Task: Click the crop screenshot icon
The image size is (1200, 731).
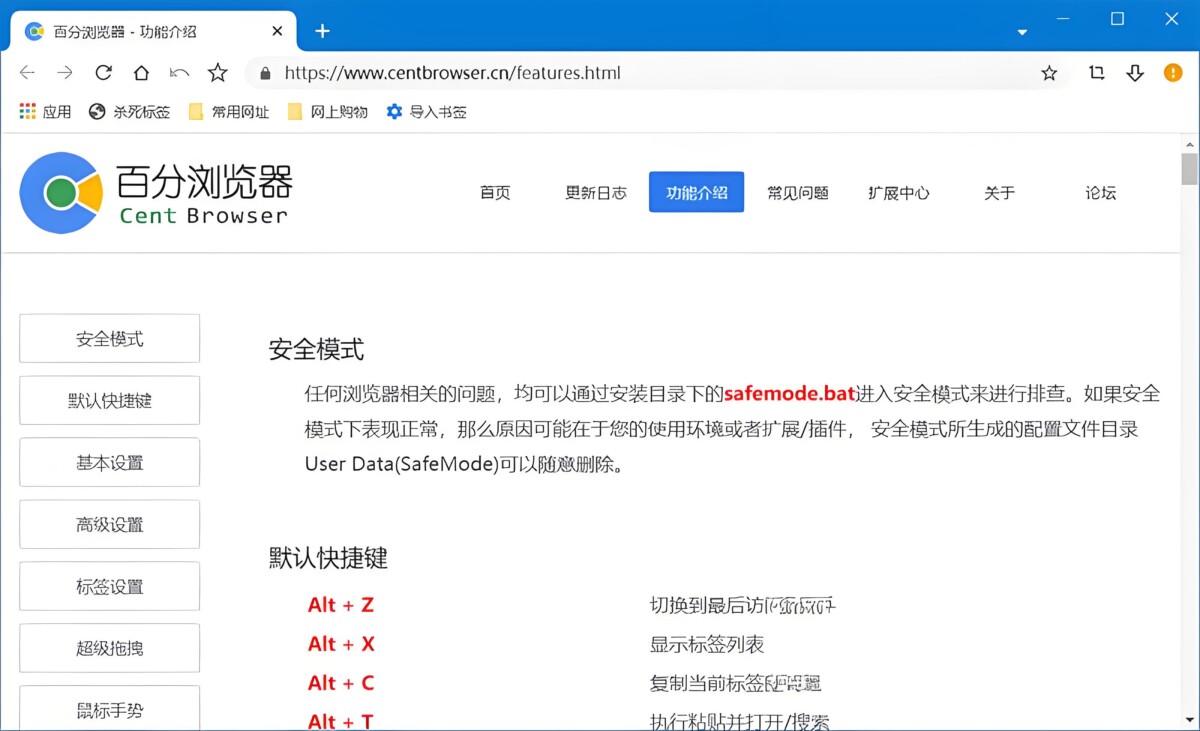Action: pos(1097,73)
